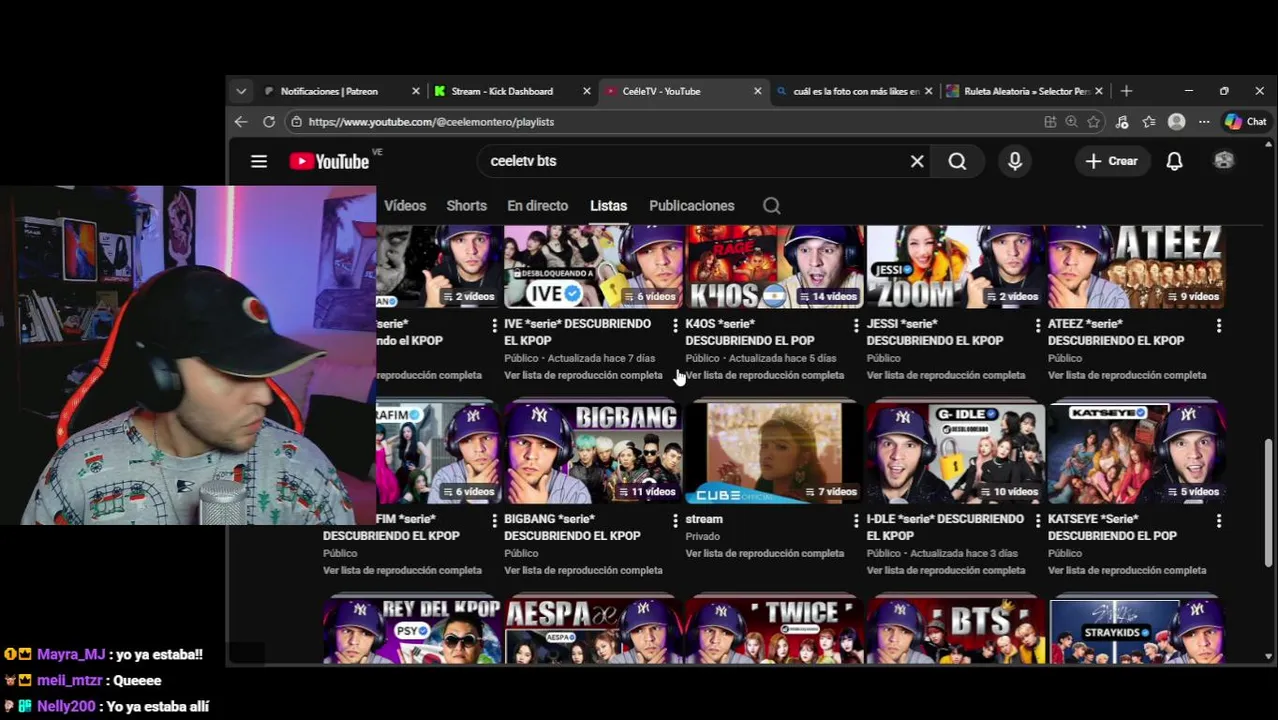Open the STRAYKIDS playlist thumbnail
Image resolution: width=1278 pixels, height=720 pixels.
click(1137, 631)
